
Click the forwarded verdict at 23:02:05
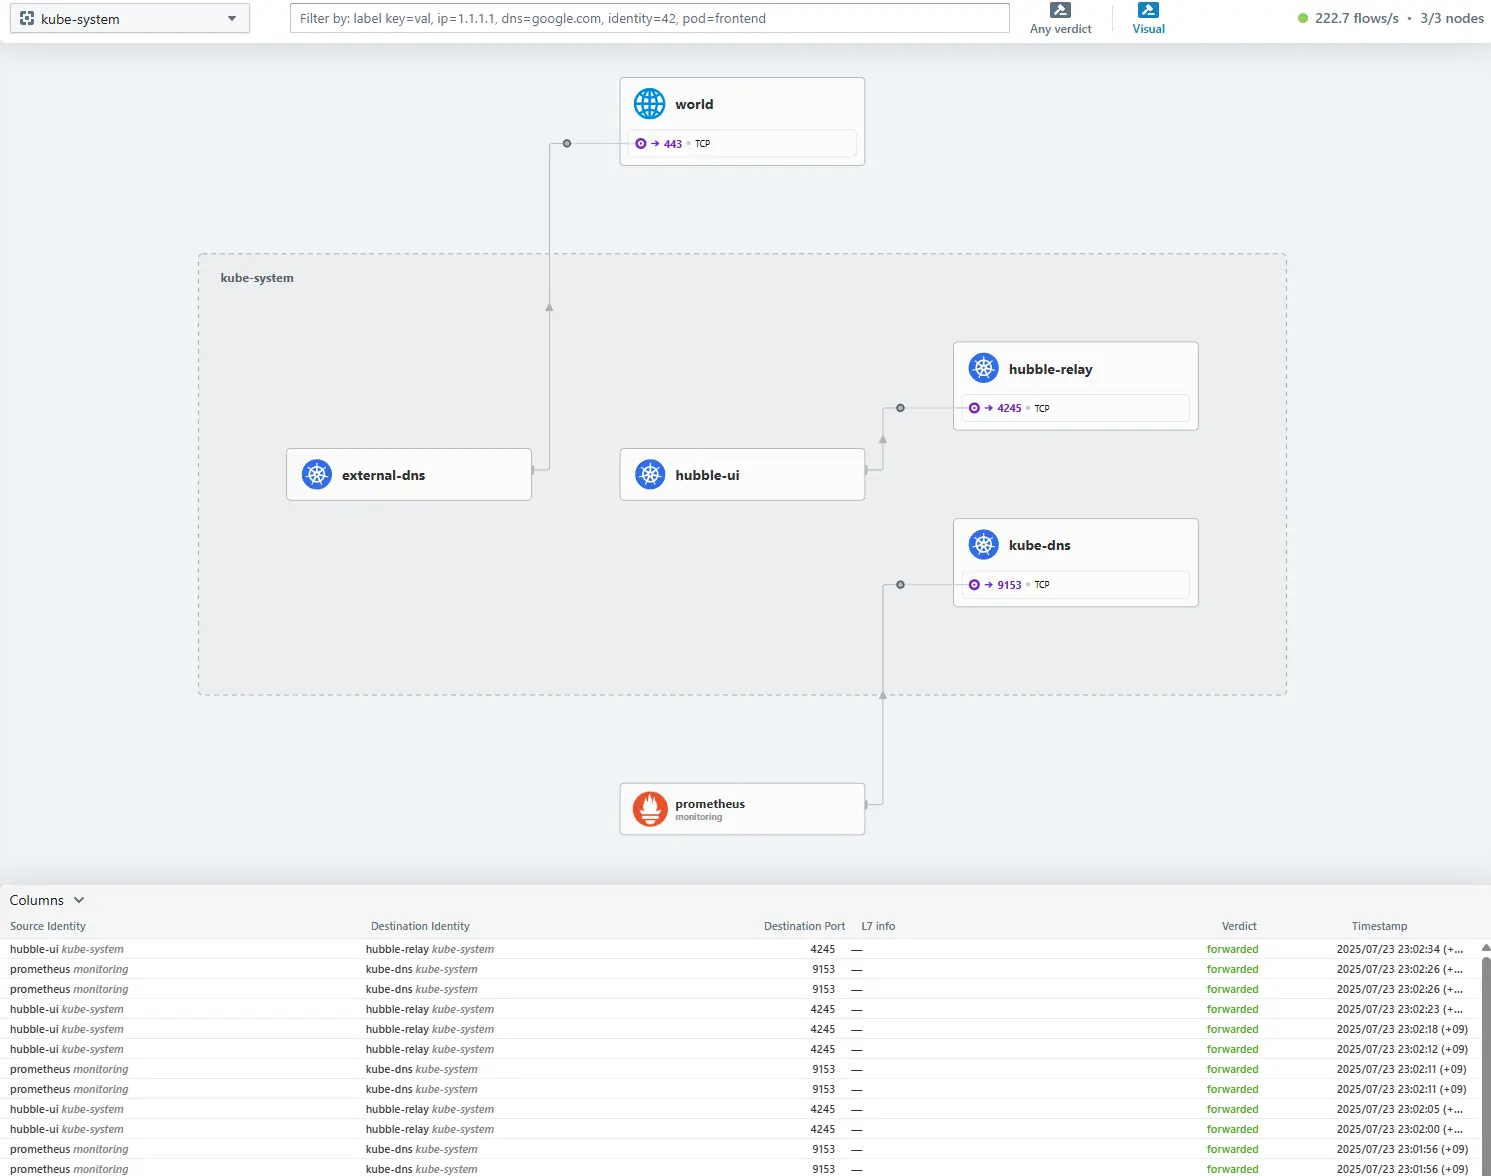pos(1232,1109)
